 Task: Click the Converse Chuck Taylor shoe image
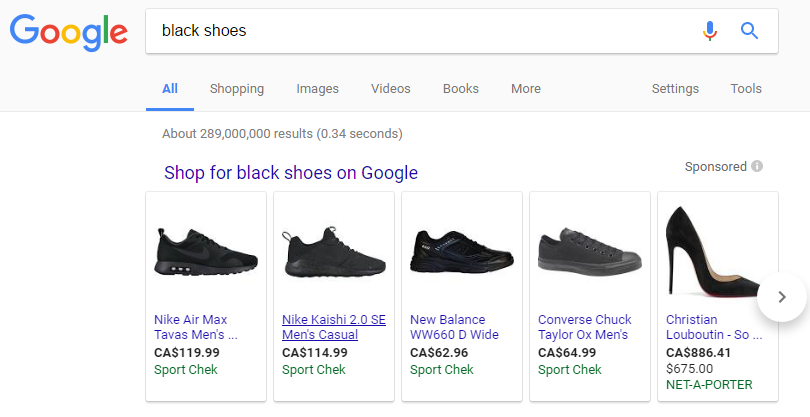589,253
